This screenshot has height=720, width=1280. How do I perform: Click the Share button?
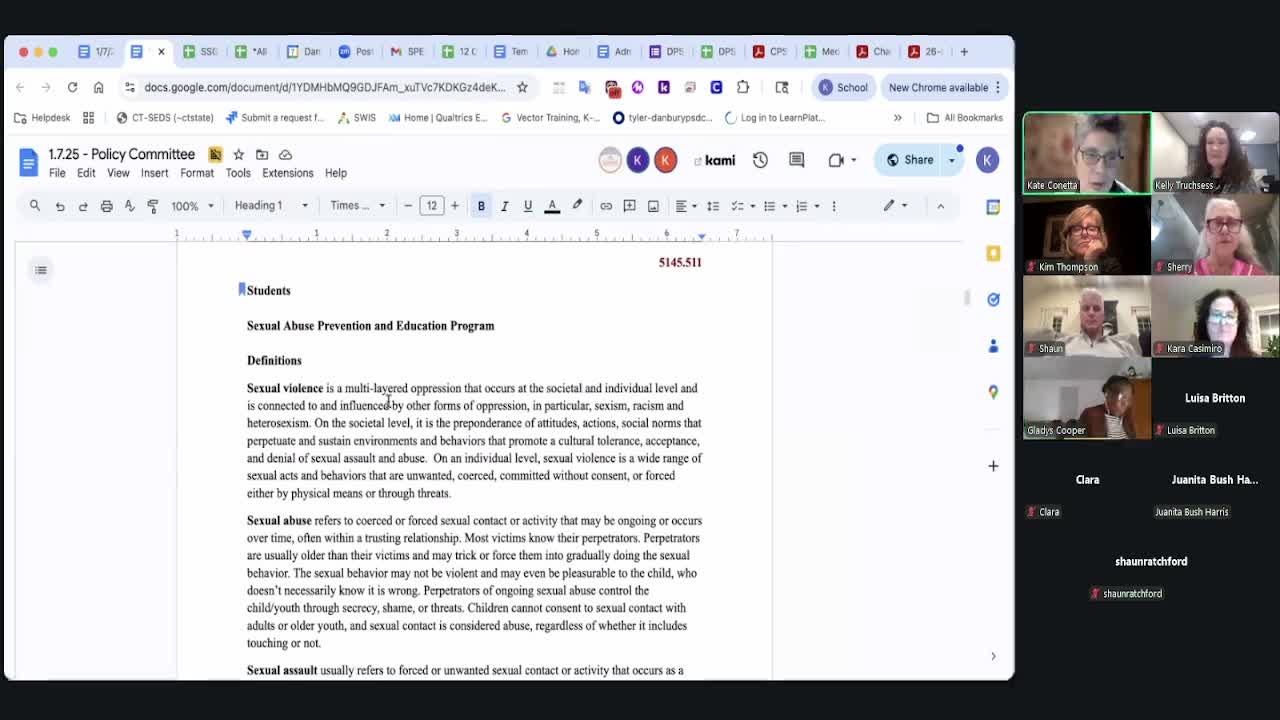[x=910, y=160]
